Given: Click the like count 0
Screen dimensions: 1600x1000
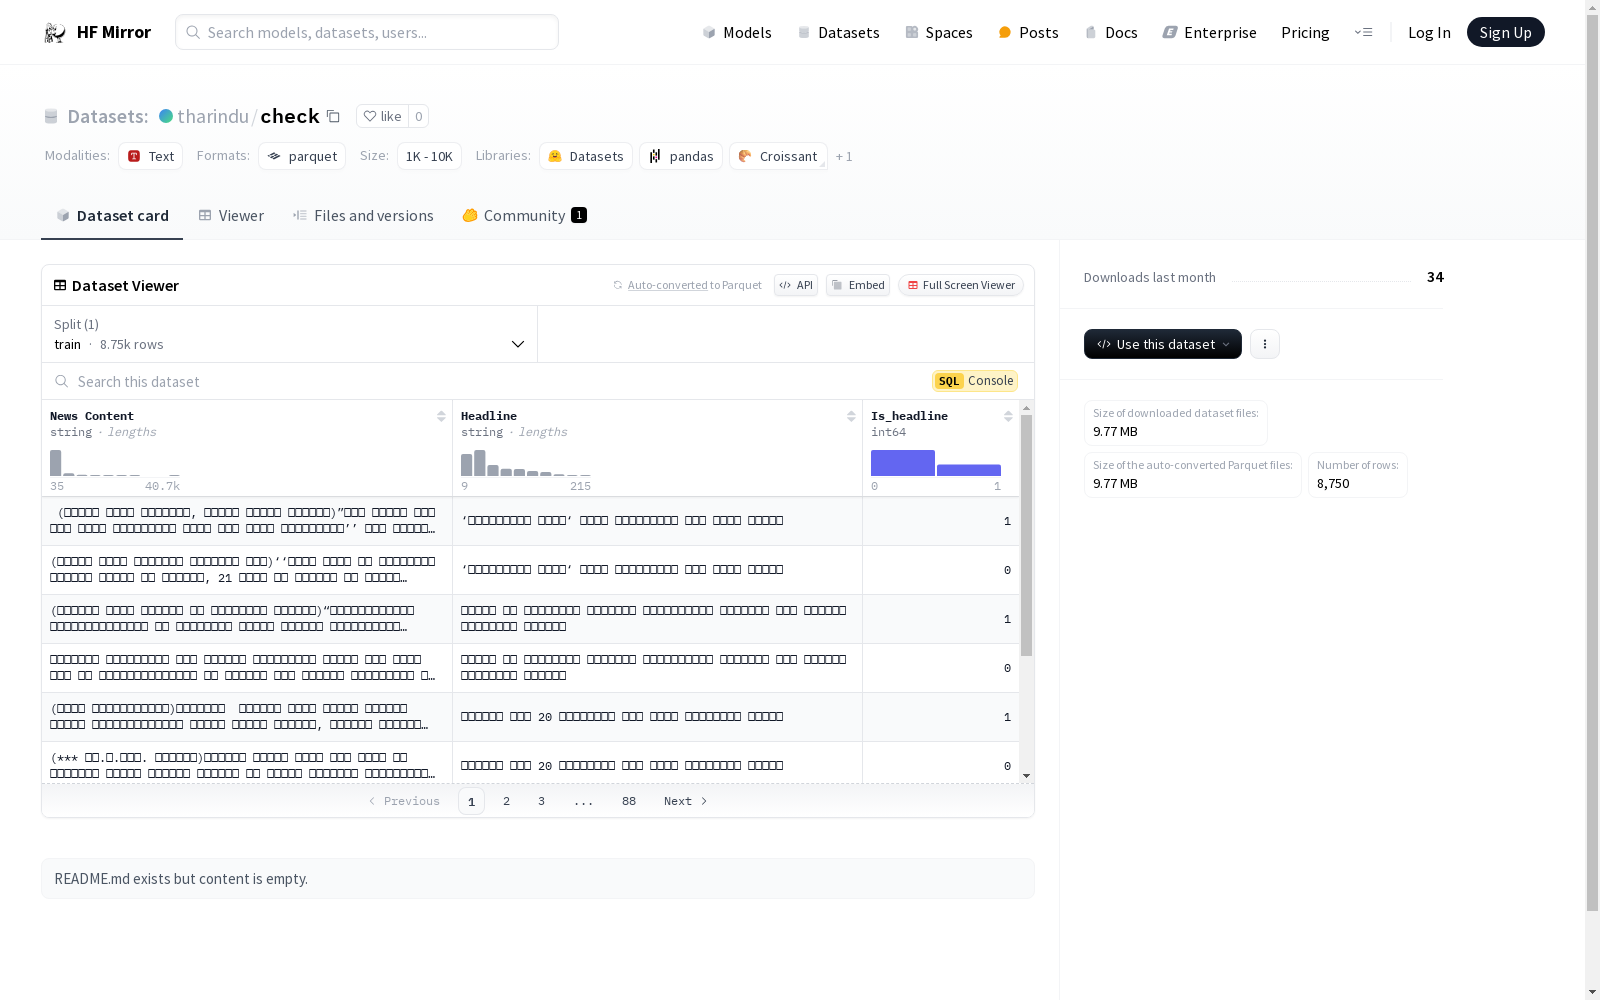Looking at the screenshot, I should click(419, 116).
